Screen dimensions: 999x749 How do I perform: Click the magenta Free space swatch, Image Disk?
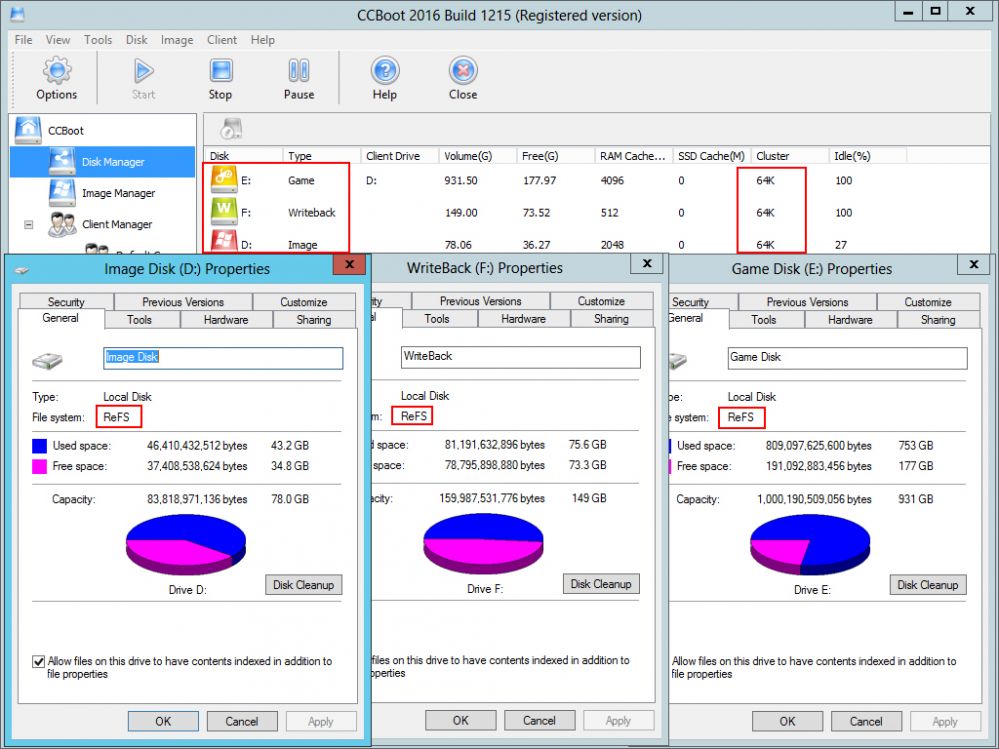tap(40, 466)
